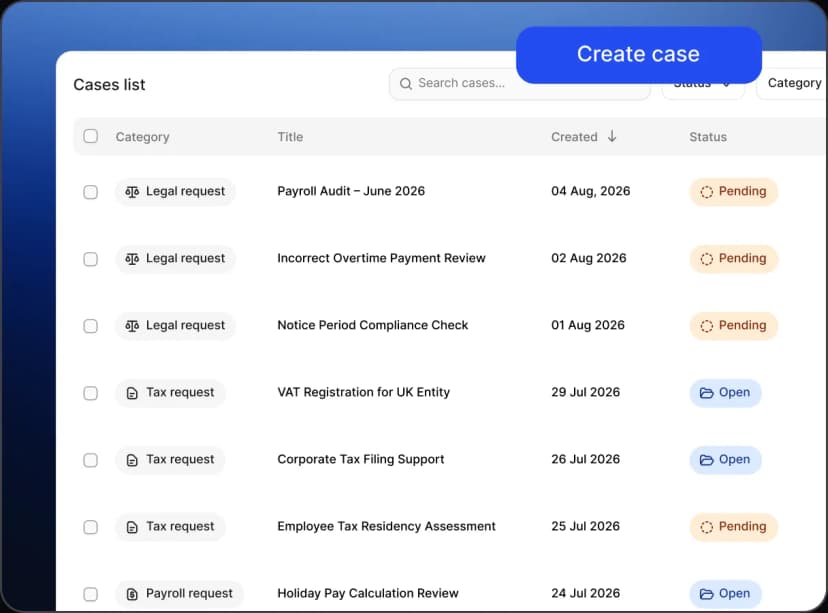Click Pending status icon for Incorrect Overtime
Image resolution: width=828 pixels, height=613 pixels.
pos(707,259)
